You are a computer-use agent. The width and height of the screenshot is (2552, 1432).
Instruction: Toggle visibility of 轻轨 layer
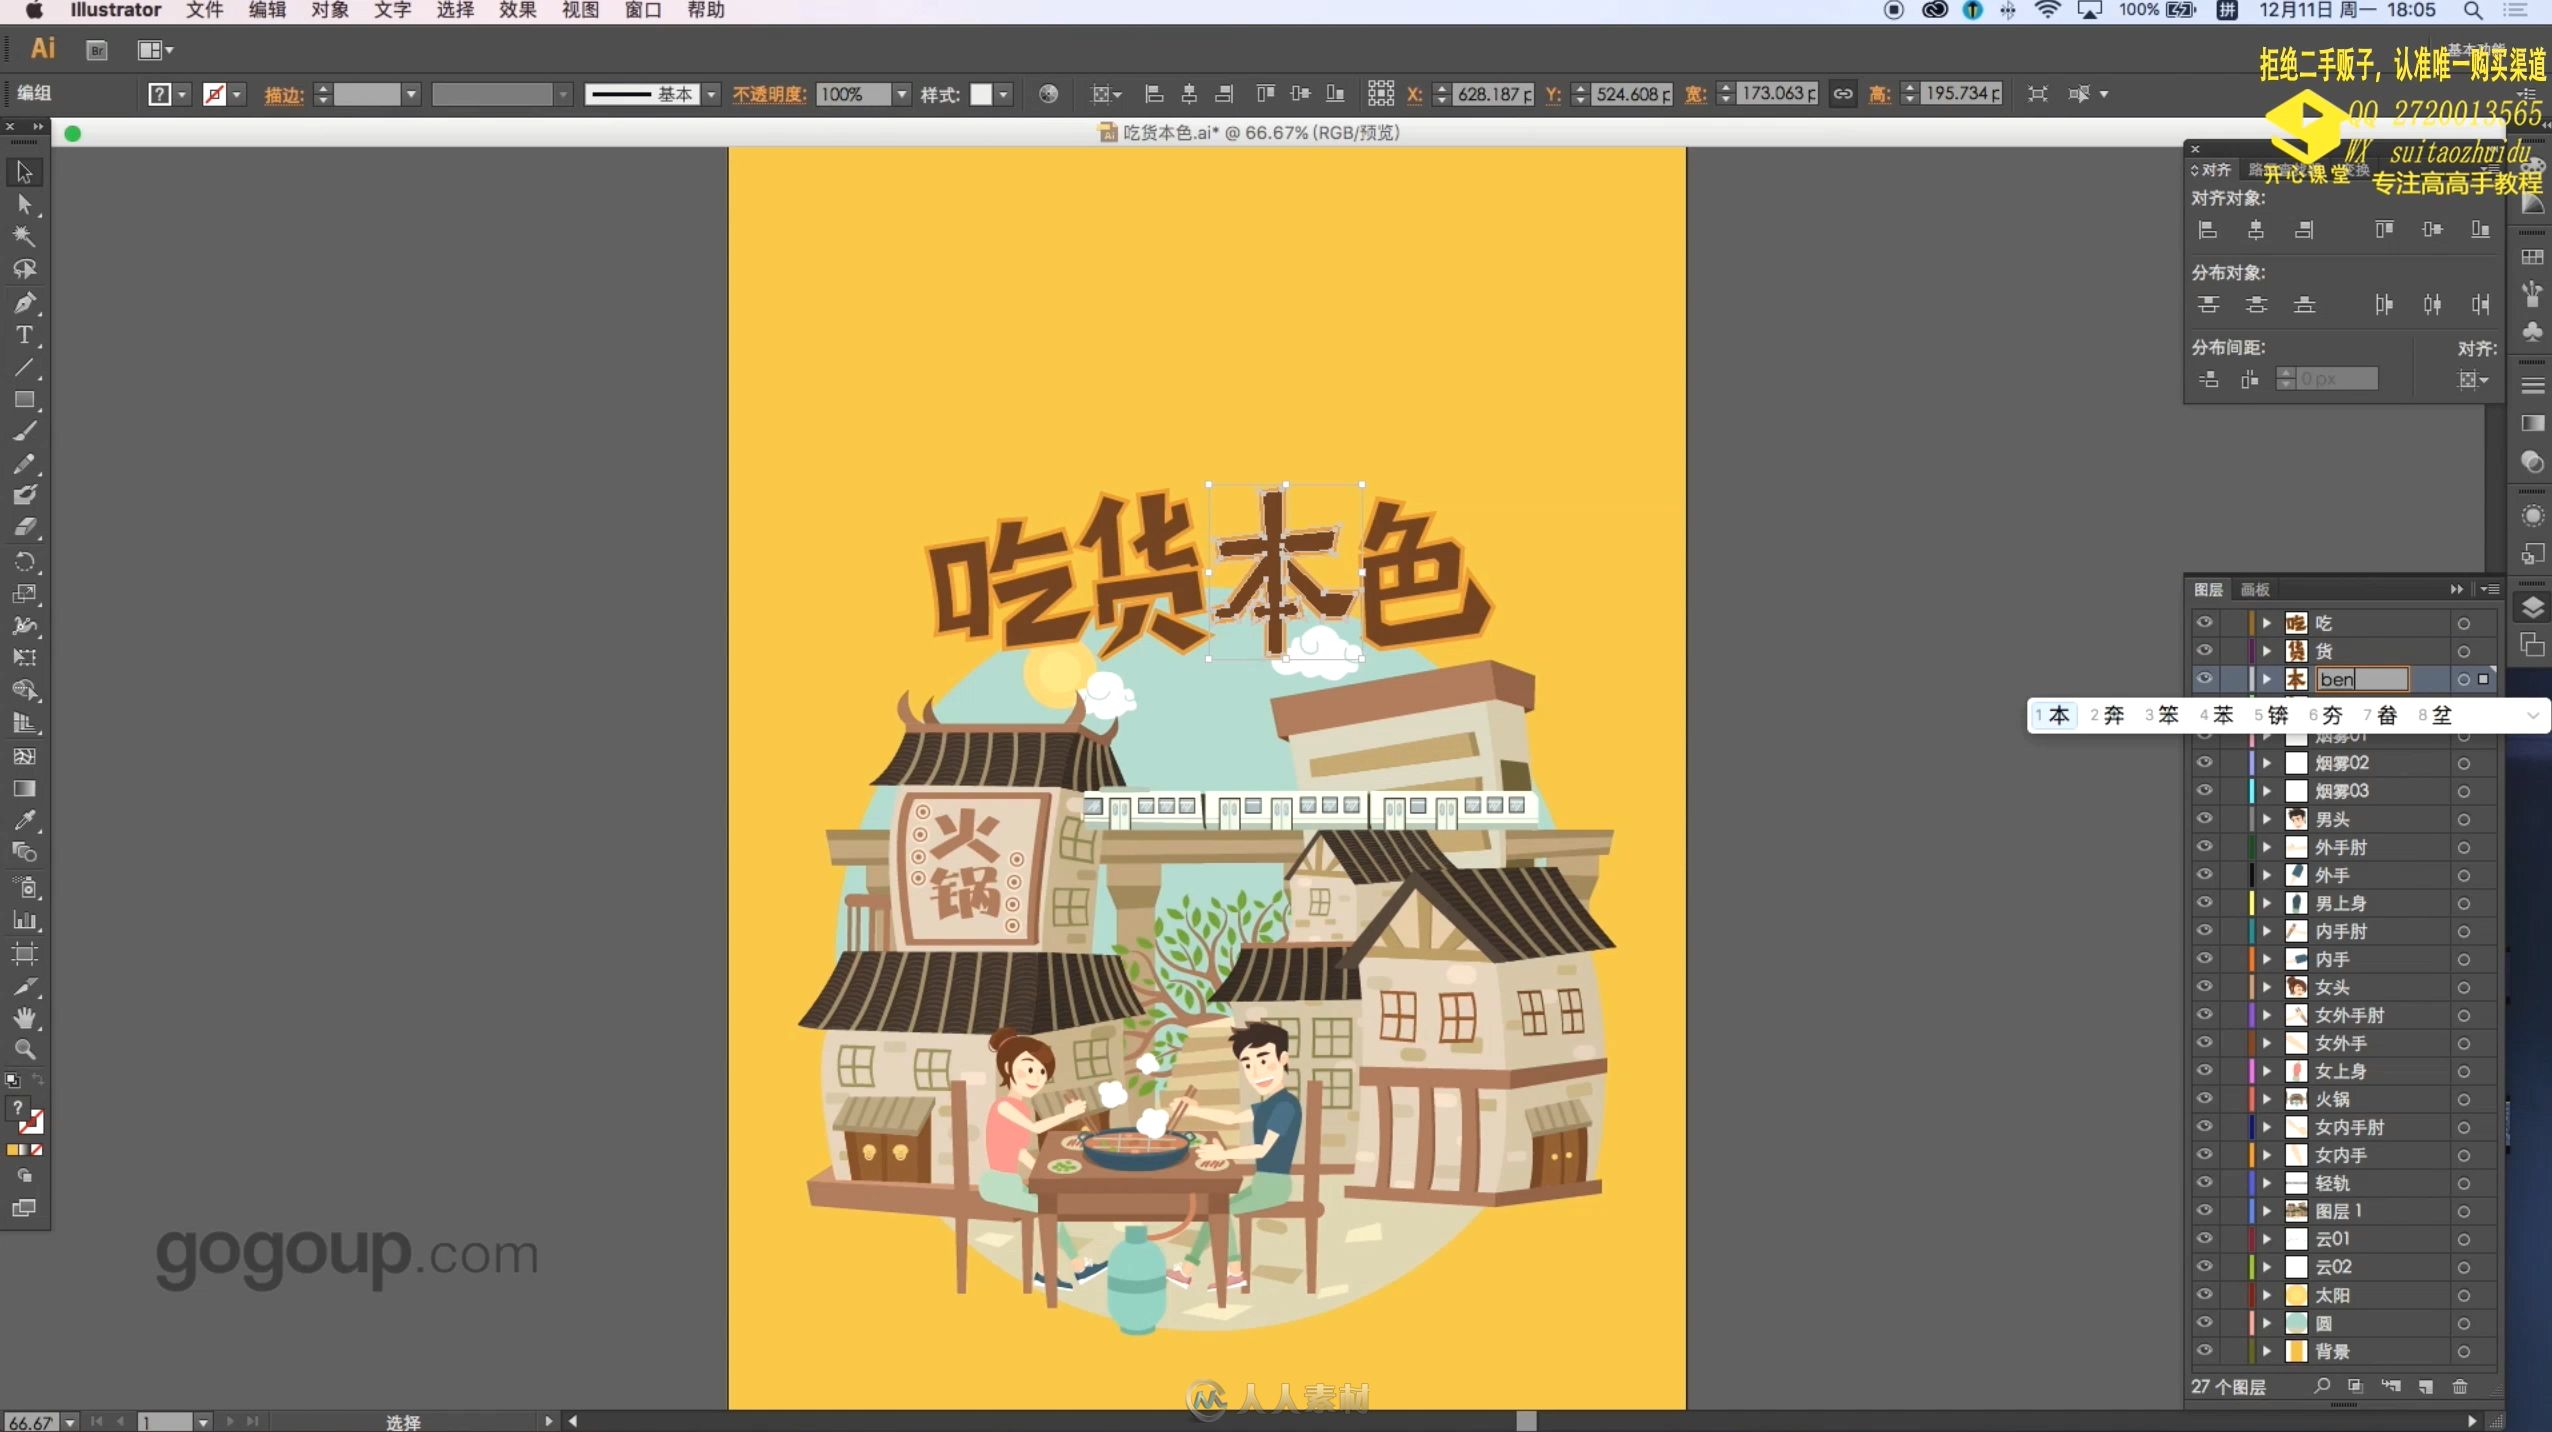(x=2204, y=1182)
